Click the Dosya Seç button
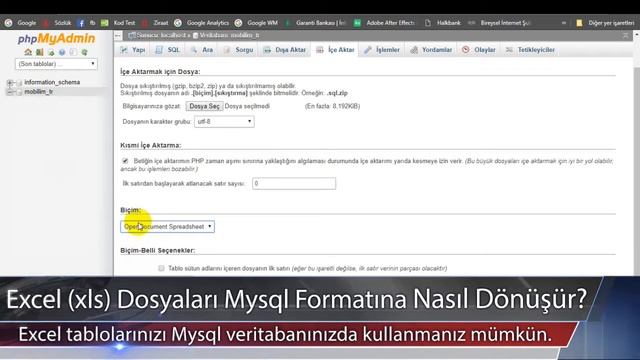 pos(204,106)
